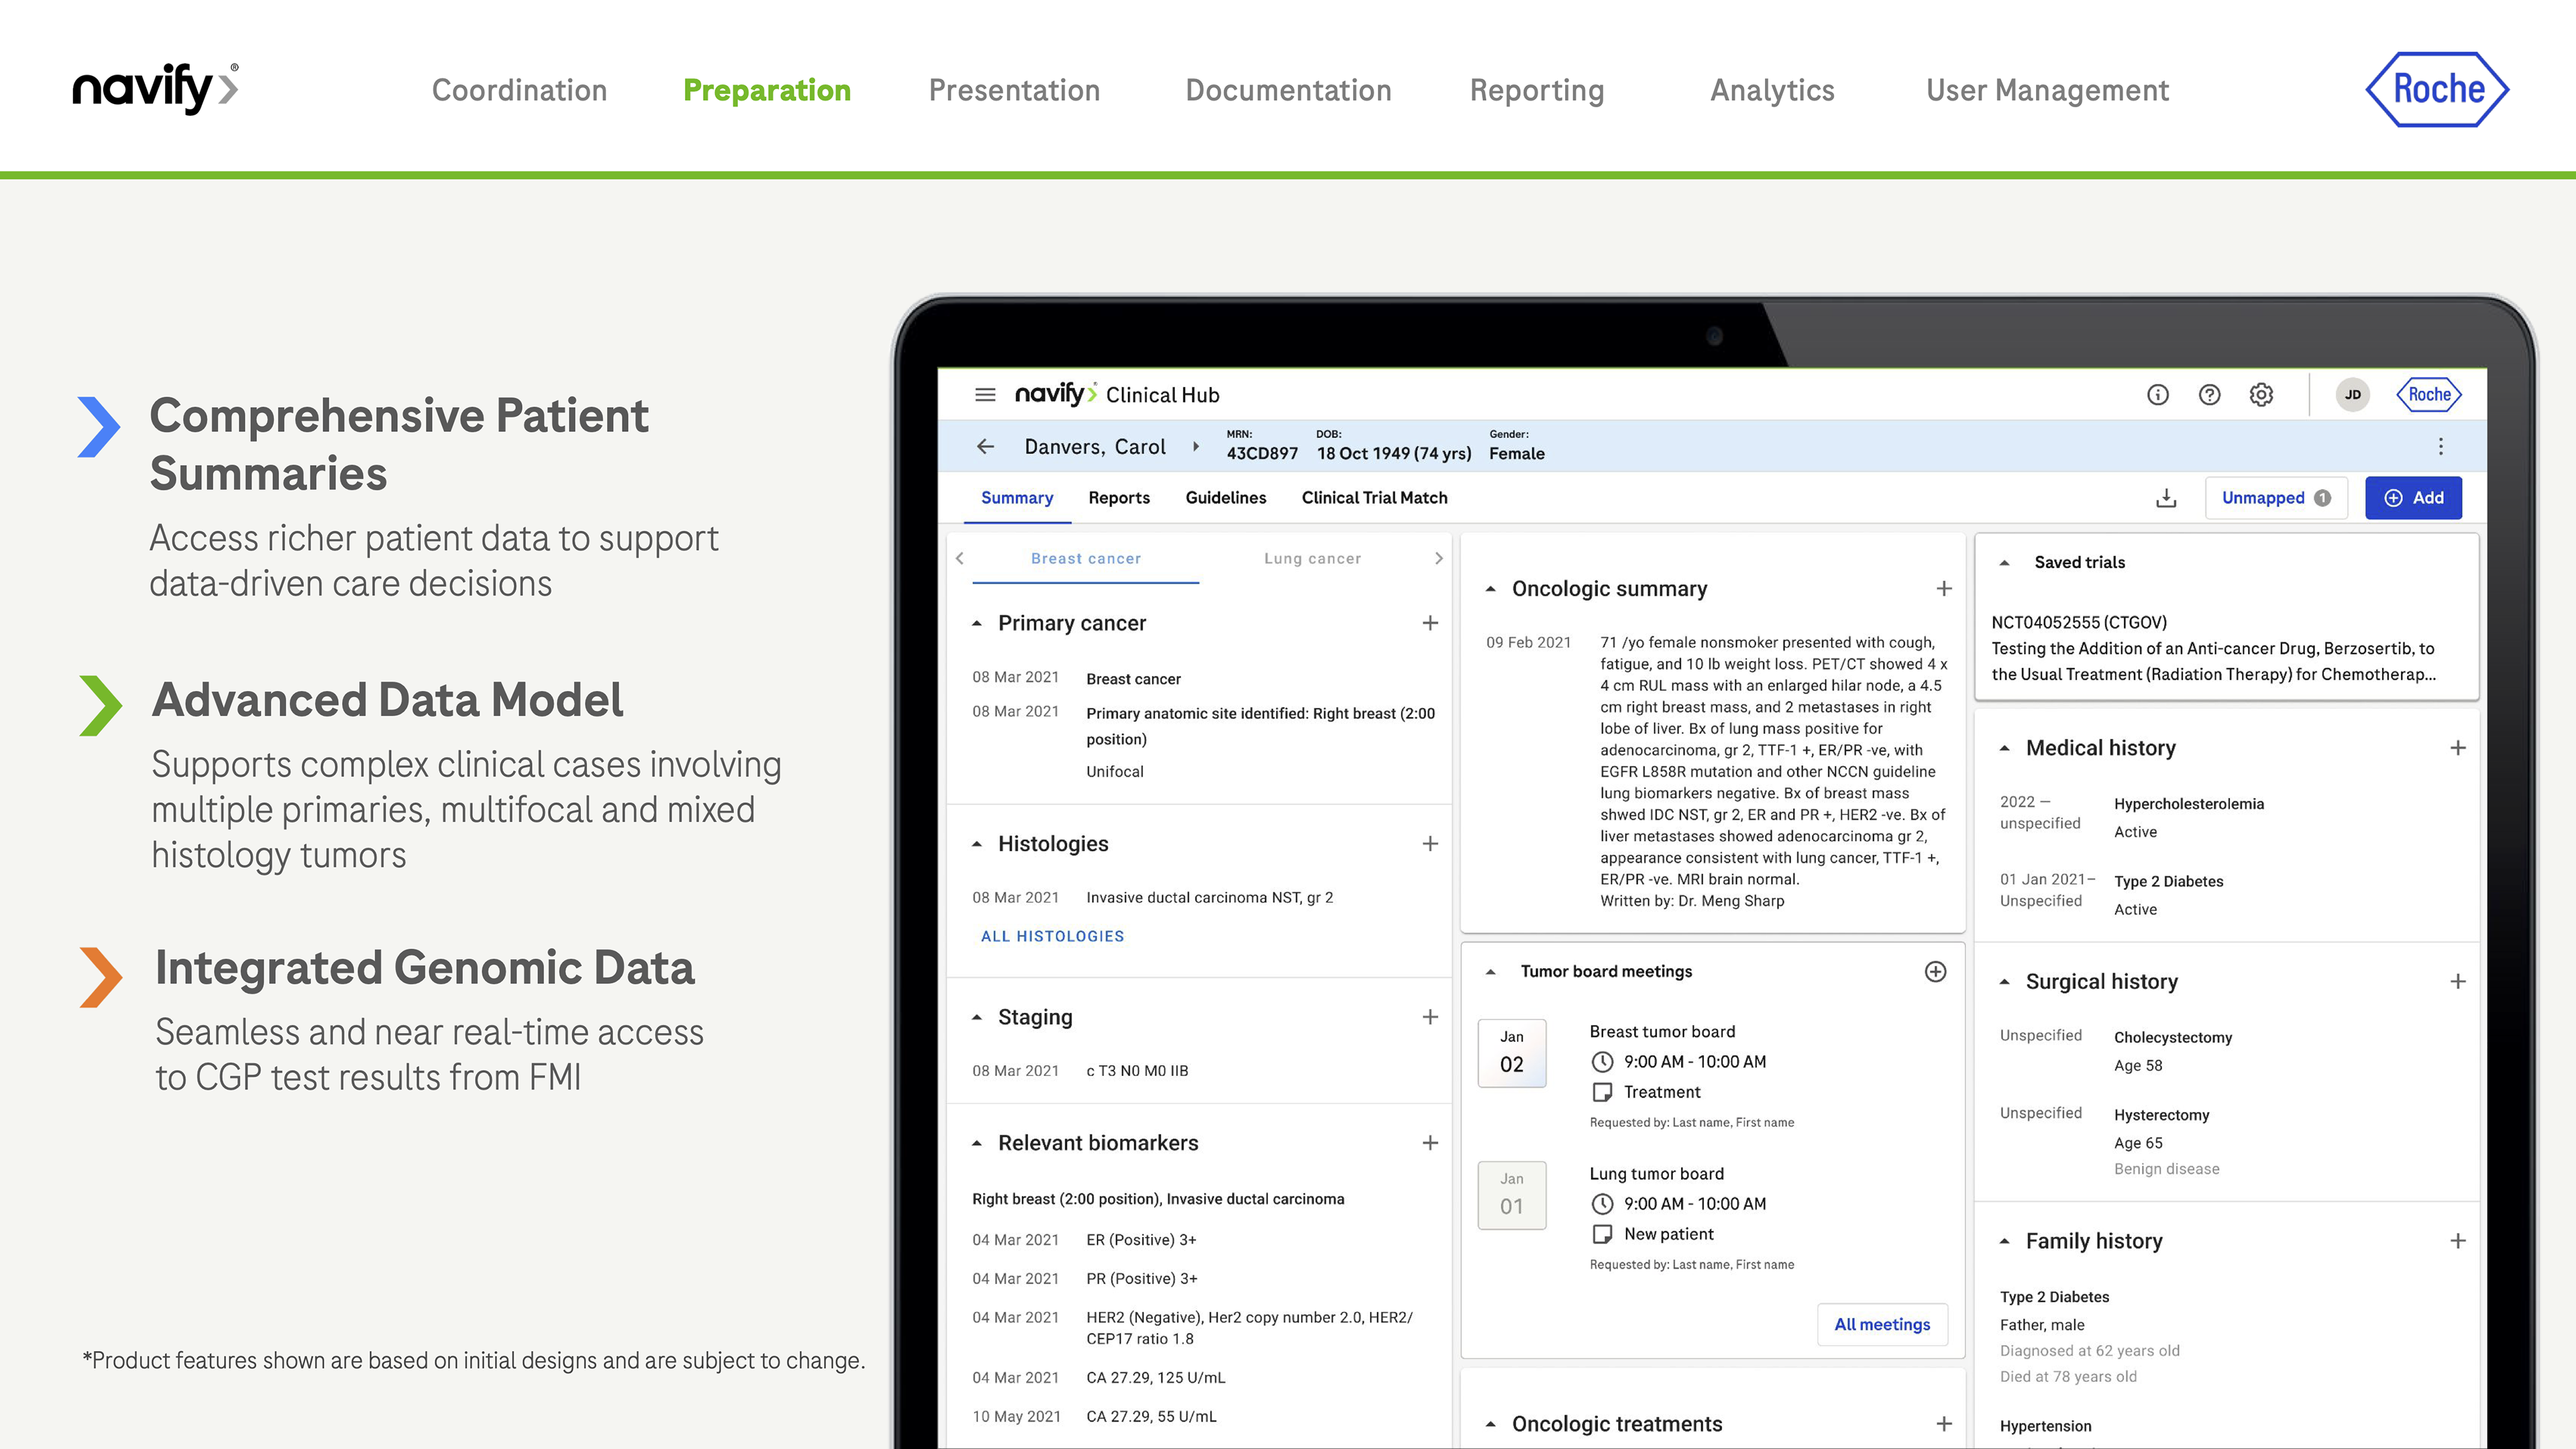Go to Analytics in top navigation
This screenshot has width=2576, height=1449.
[x=1772, y=90]
